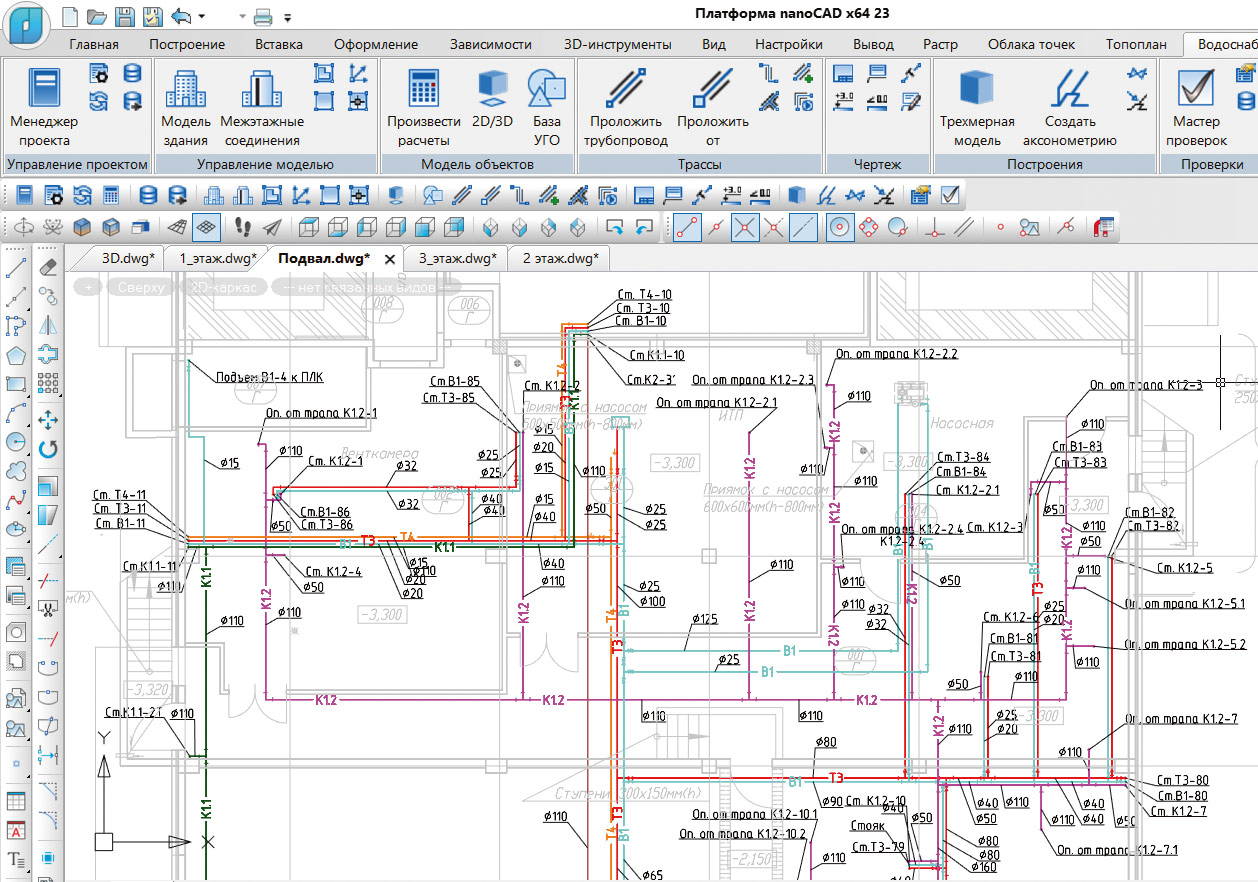Toggle Midpoint object snap
This screenshot has height=882, width=1258.
[x=715, y=227]
